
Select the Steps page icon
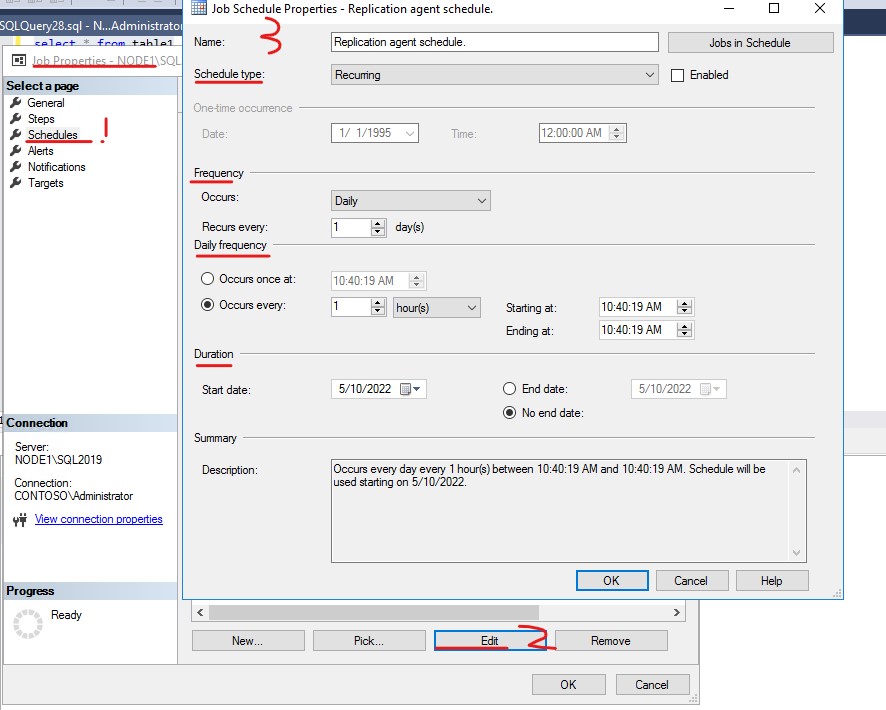[16, 118]
